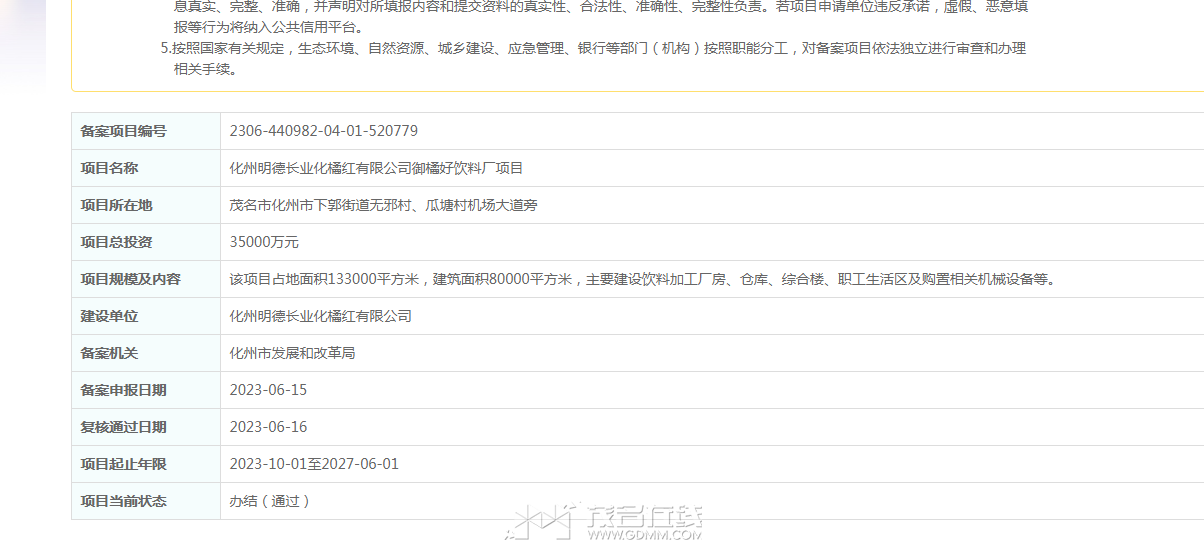Screen dimensions: 1204x545
Task: Click project name 御橘好饮料厂项目 text
Action: (x=468, y=168)
